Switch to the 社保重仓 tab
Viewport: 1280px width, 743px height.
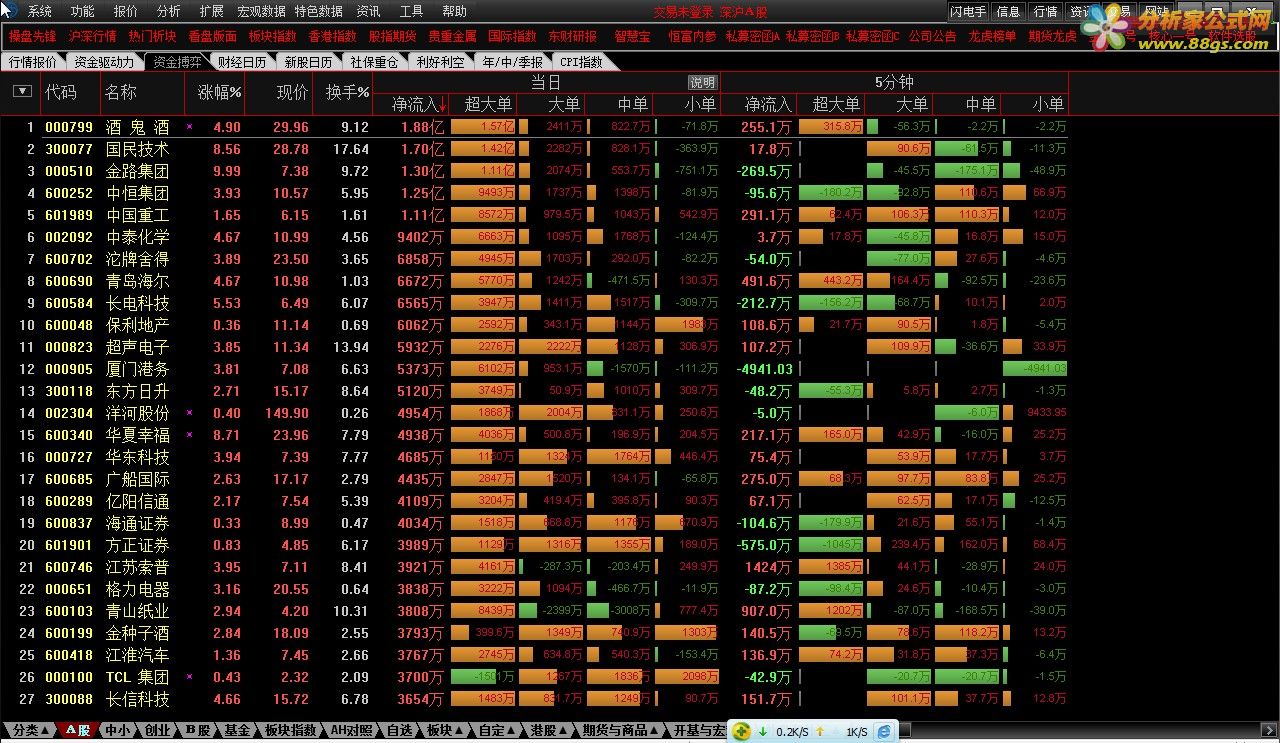pos(374,62)
